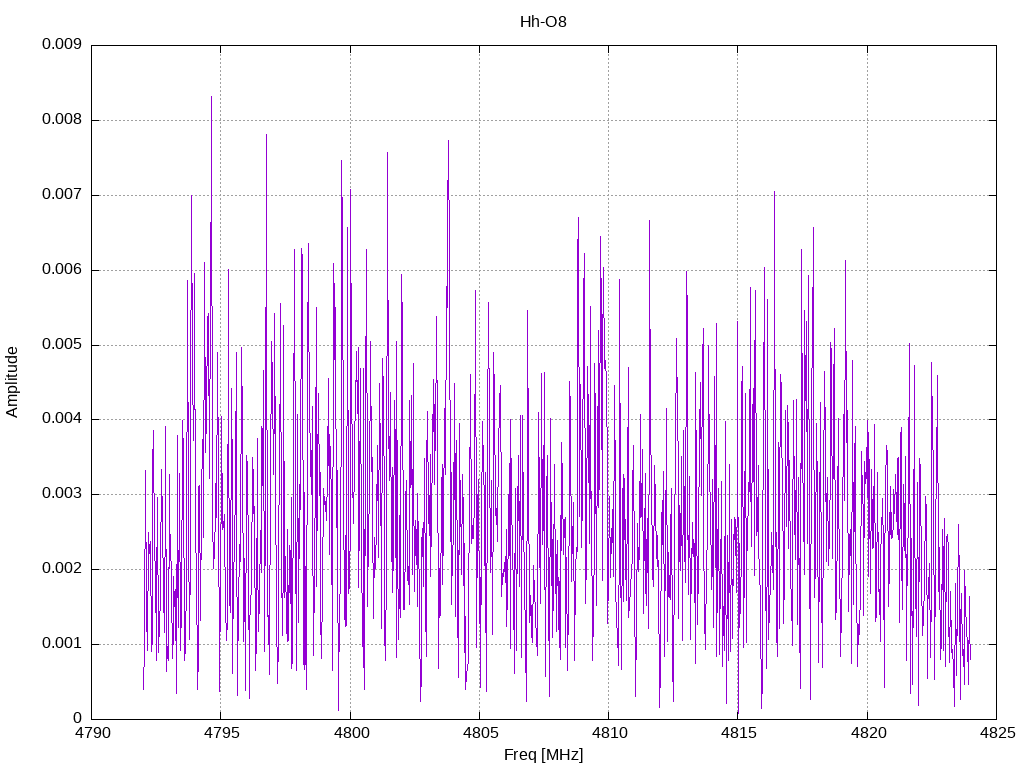Click the 0.002 y-axis tick label
Screen dimensions: 1024x768
[x=62, y=569]
